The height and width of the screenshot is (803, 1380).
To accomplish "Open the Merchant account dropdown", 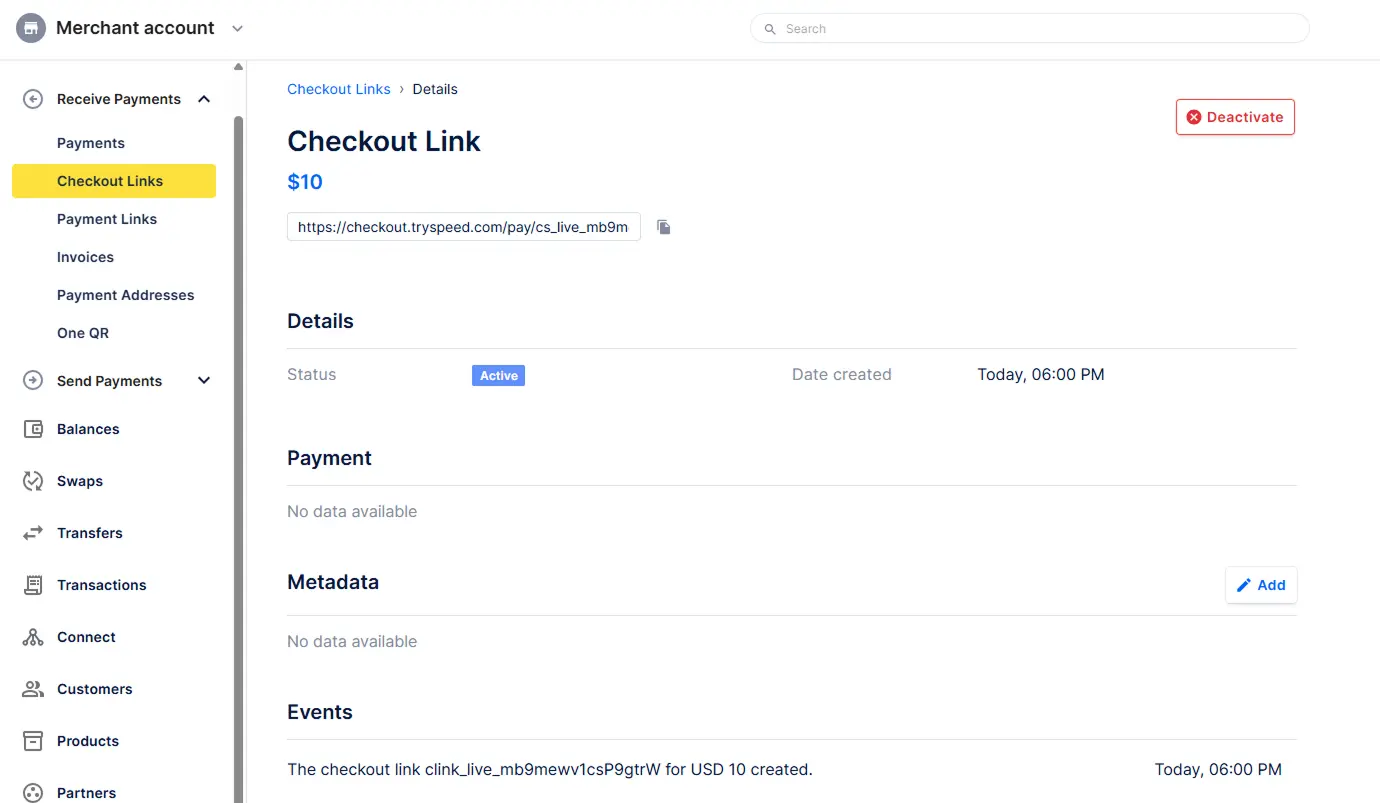I will pyautogui.click(x=237, y=28).
